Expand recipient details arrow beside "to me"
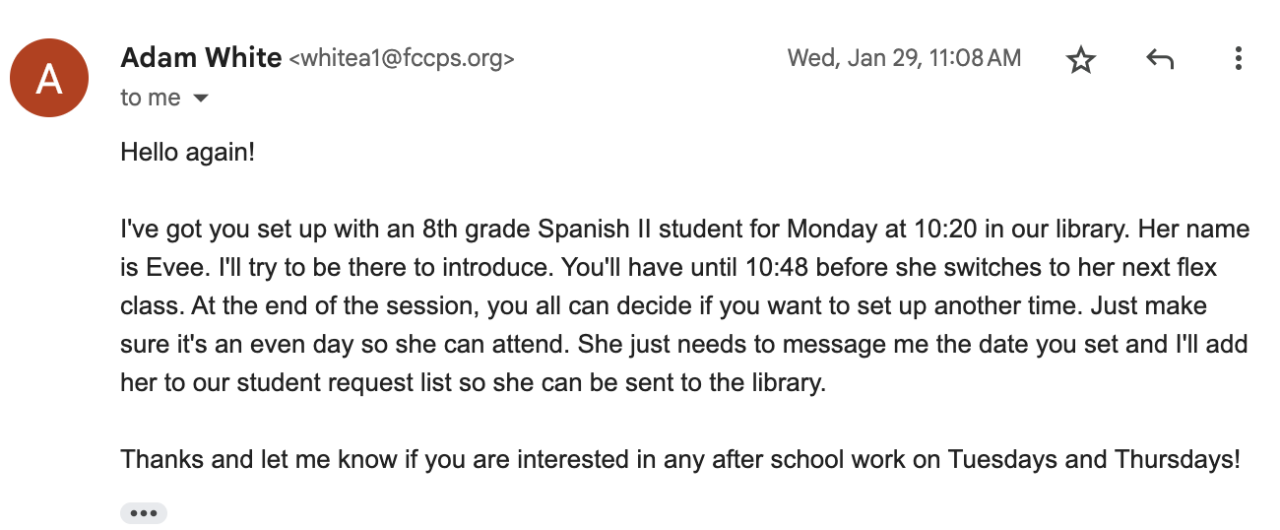The height and width of the screenshot is (530, 1280). pos(200,98)
